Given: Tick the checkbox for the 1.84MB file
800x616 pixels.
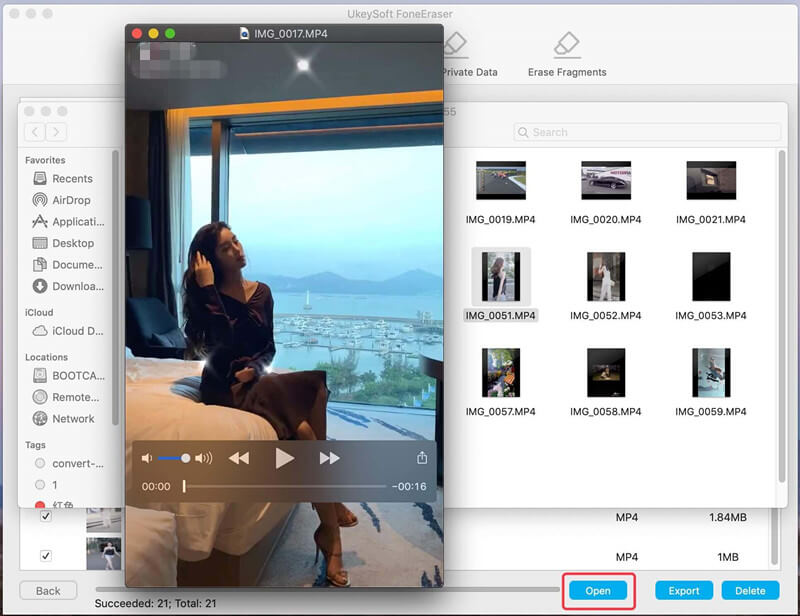Looking at the screenshot, I should point(46,517).
